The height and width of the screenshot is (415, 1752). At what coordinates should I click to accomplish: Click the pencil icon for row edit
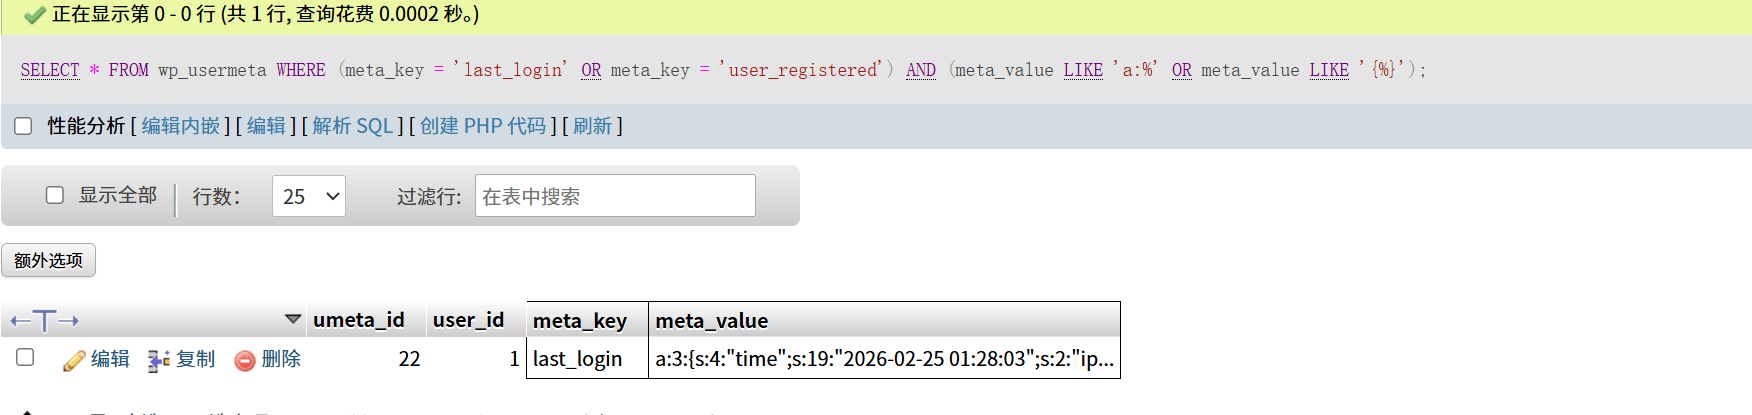[x=74, y=361]
